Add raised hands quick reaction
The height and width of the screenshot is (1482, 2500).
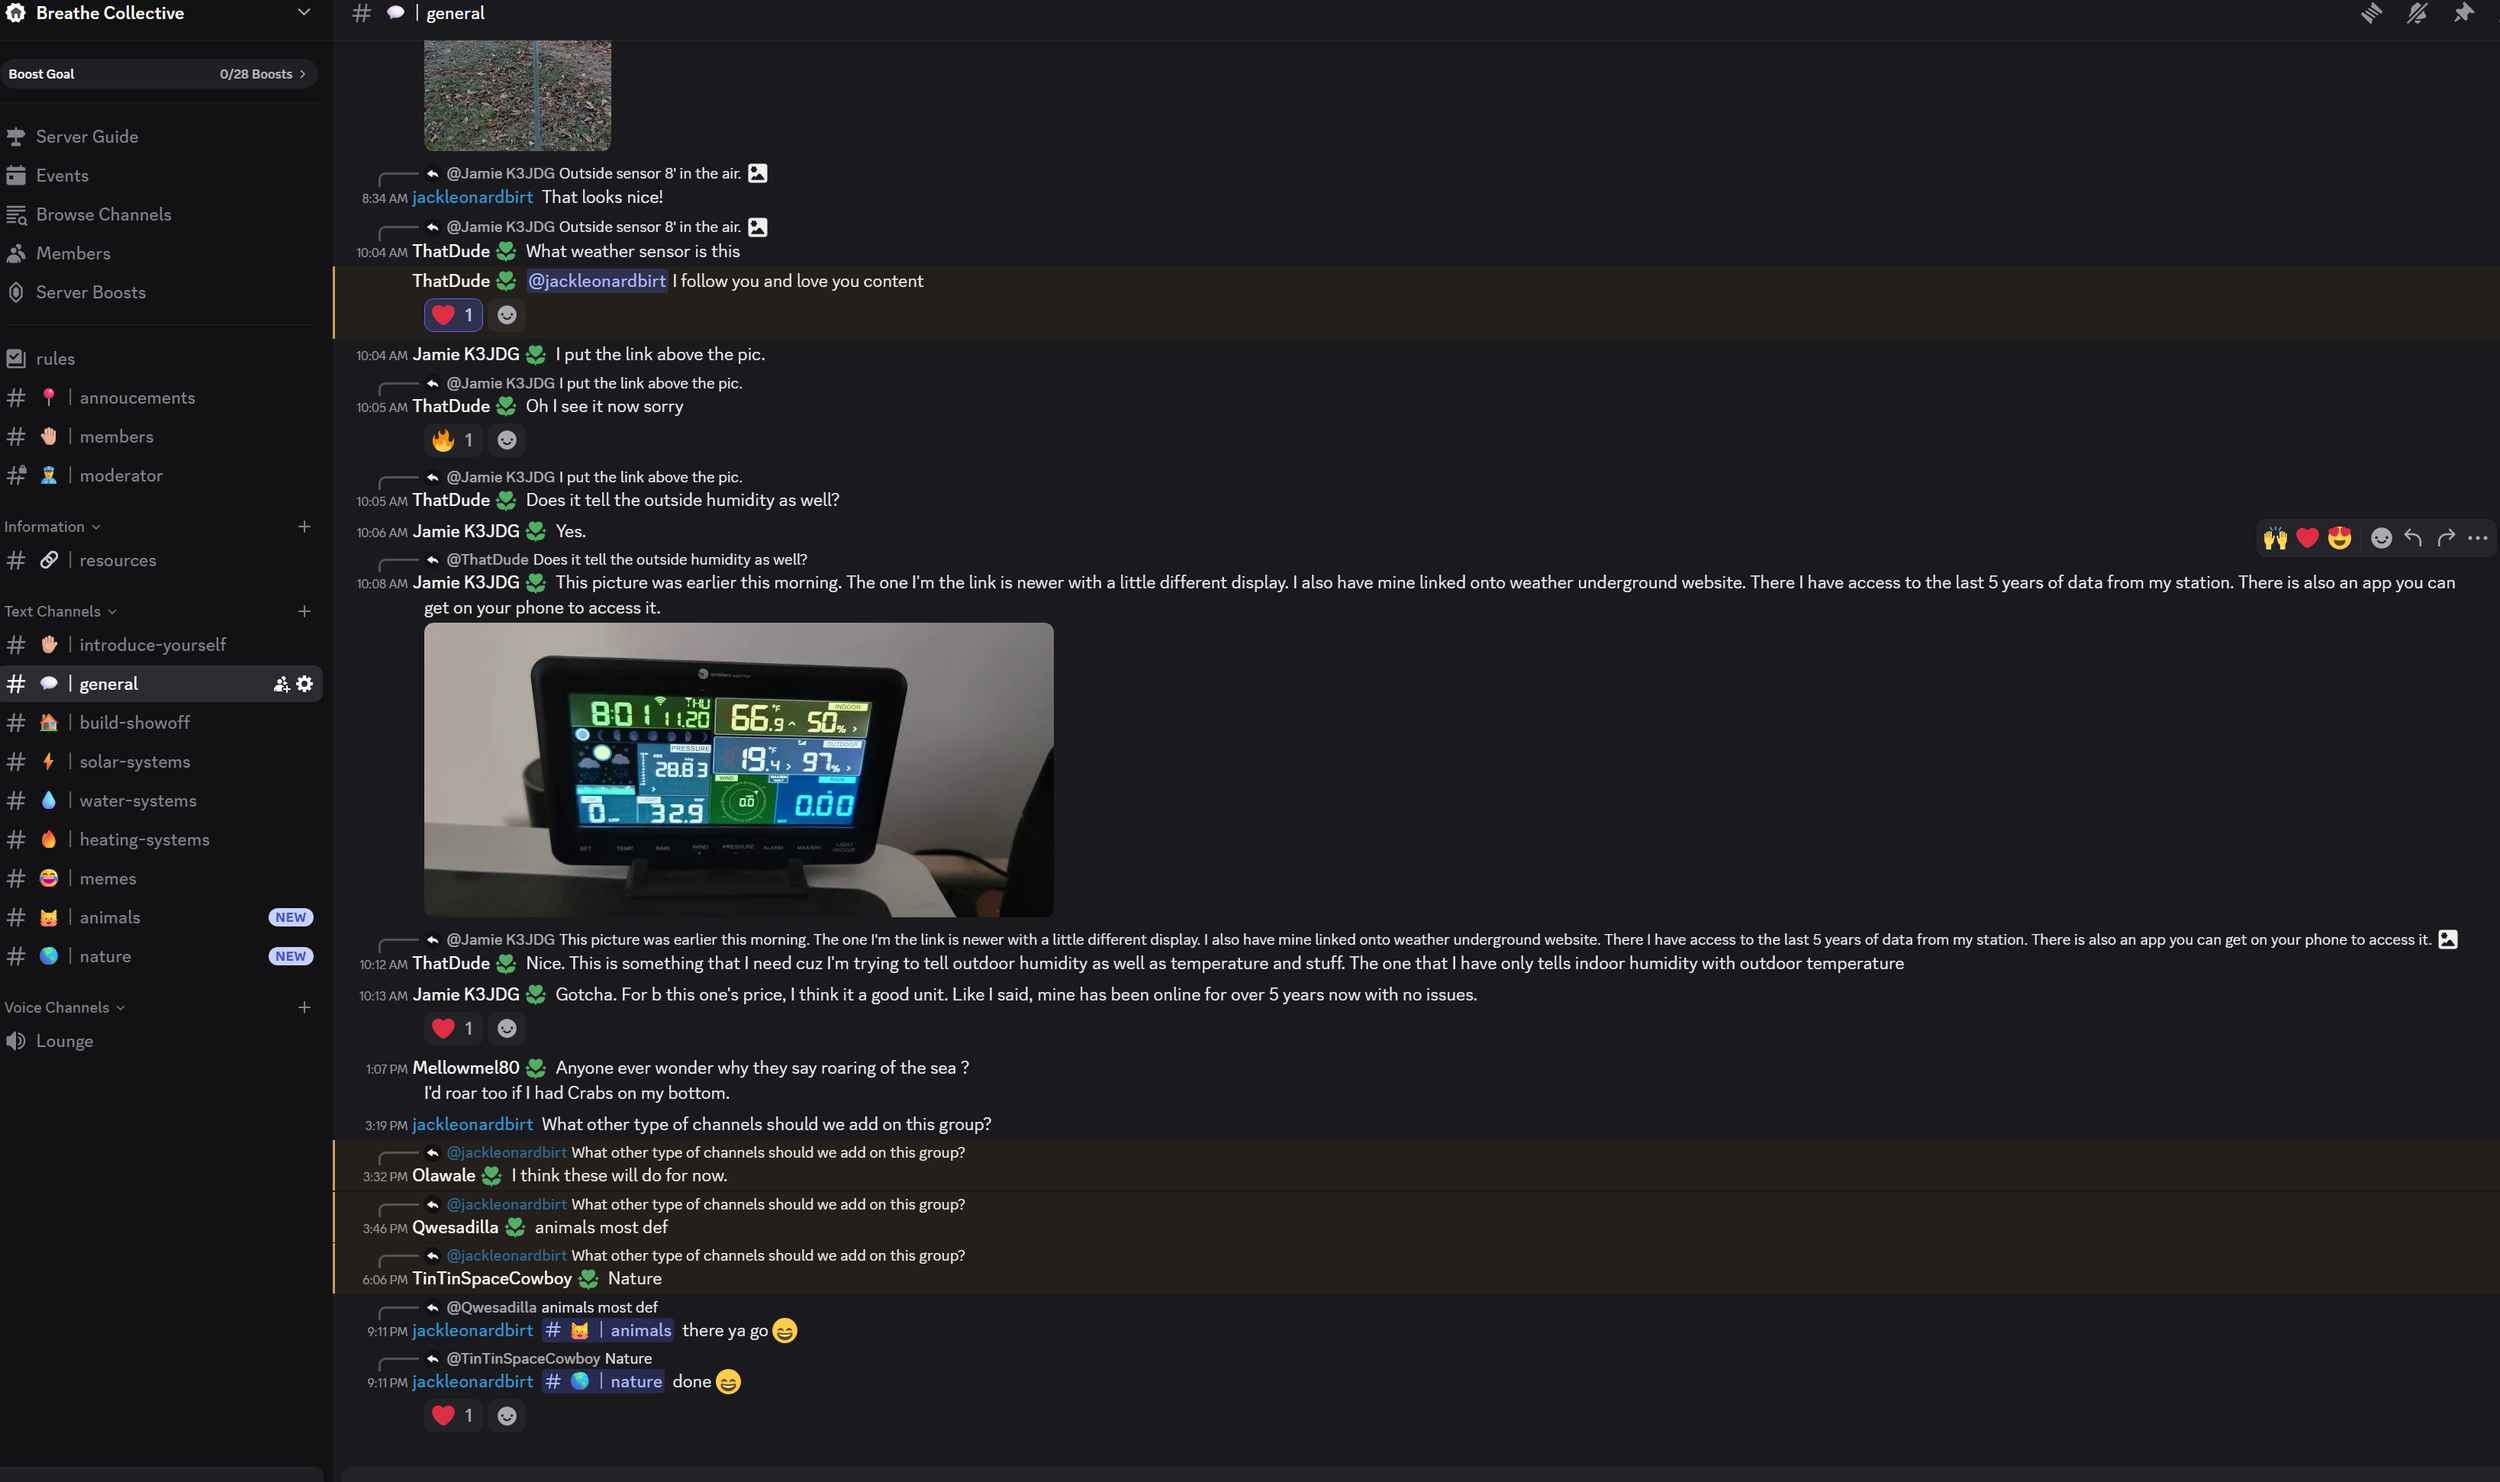point(2275,538)
